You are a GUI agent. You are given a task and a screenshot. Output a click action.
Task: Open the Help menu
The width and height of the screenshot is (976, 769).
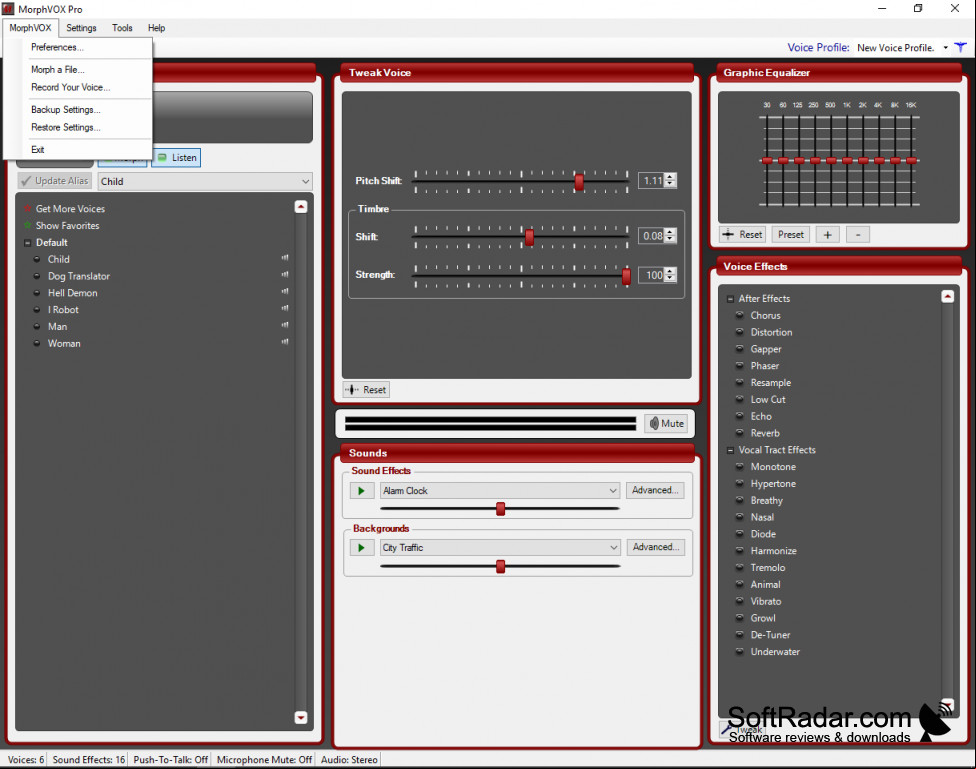point(156,28)
